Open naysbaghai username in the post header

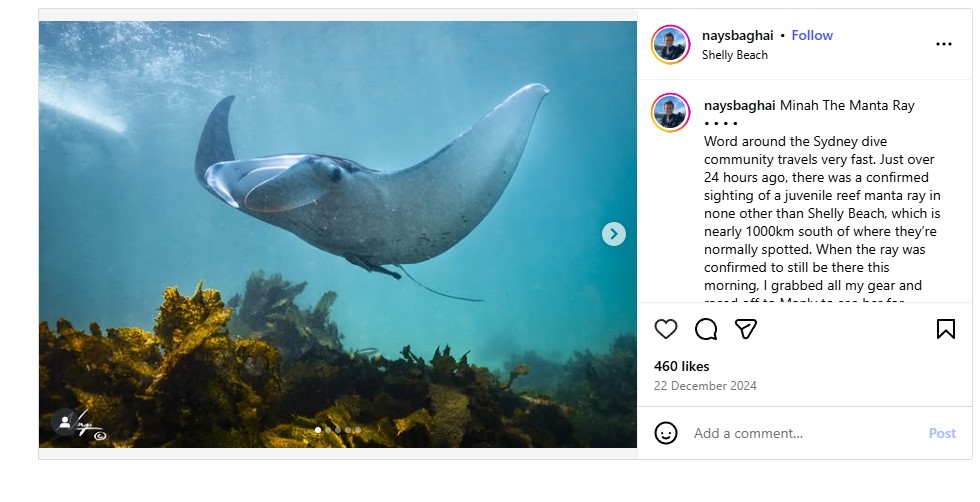coord(739,35)
